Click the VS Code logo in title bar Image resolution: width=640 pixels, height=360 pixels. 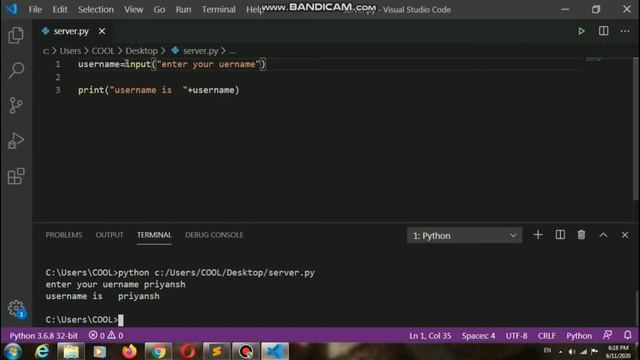pyautogui.click(x=12, y=9)
